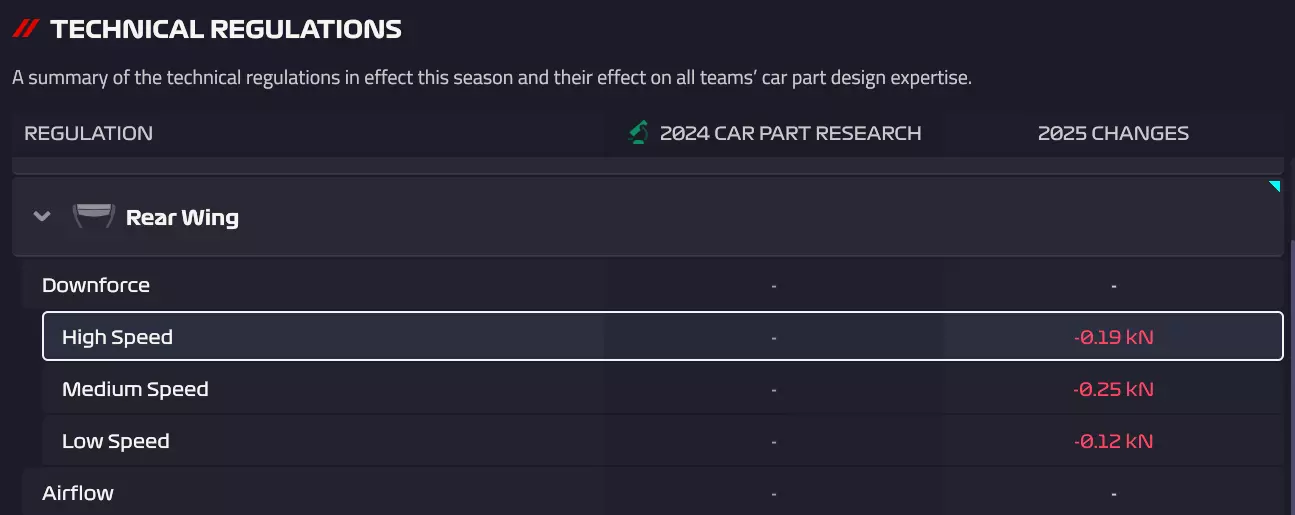Open the Airflow category row
Viewport: 1295px width, 515px height.
point(78,493)
